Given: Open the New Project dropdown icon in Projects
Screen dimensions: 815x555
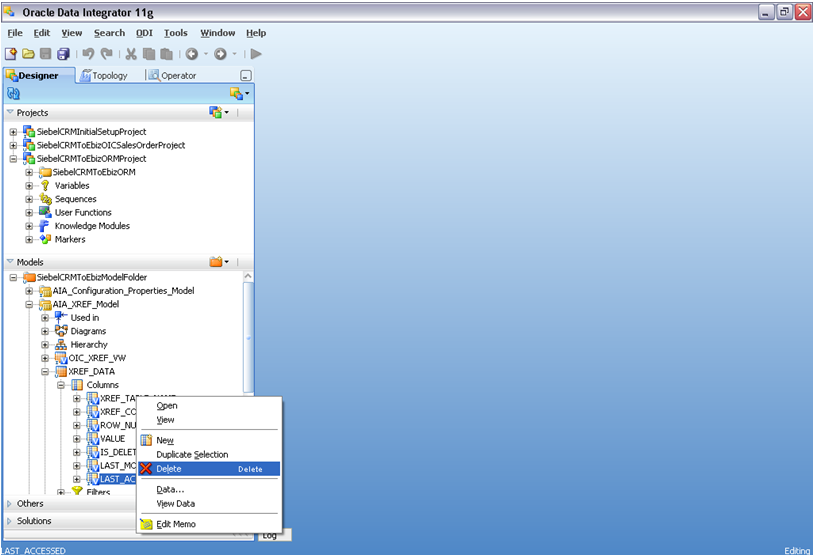Looking at the screenshot, I should pyautogui.click(x=219, y=112).
